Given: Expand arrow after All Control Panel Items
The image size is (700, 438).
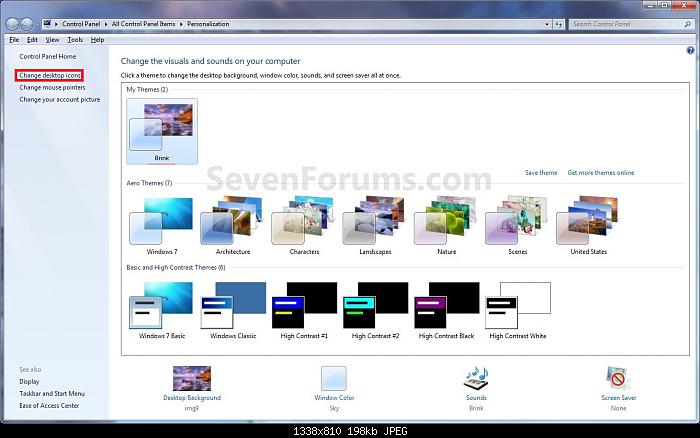Looking at the screenshot, I should click(181, 24).
